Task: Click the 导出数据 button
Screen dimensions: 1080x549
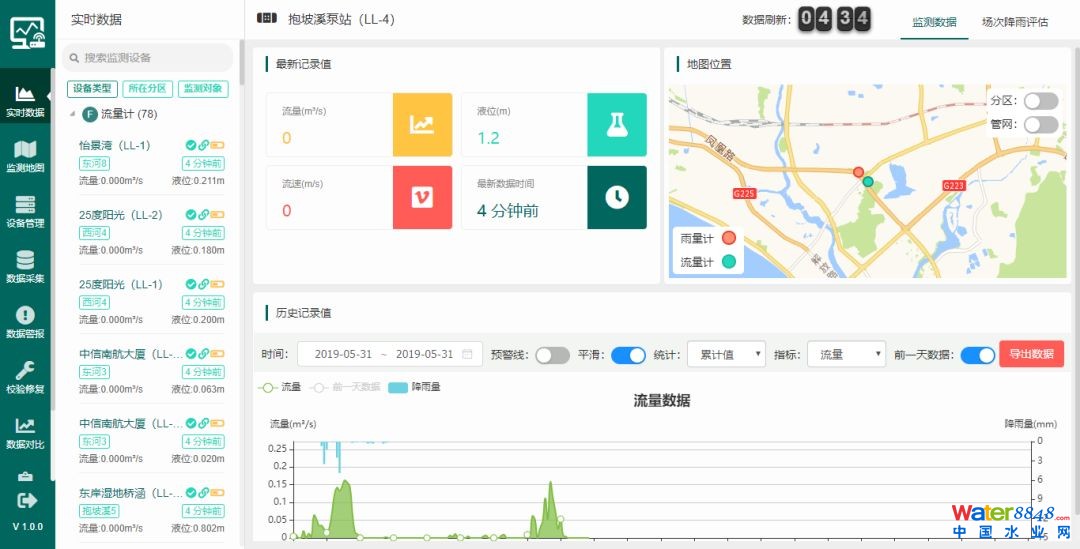Action: click(x=1031, y=354)
